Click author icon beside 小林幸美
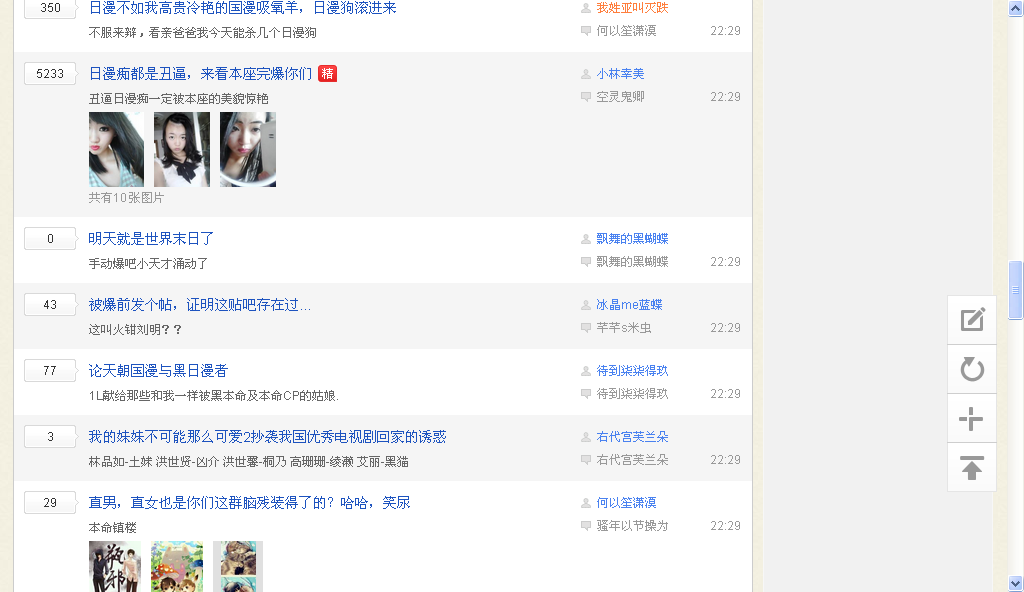 (586, 74)
